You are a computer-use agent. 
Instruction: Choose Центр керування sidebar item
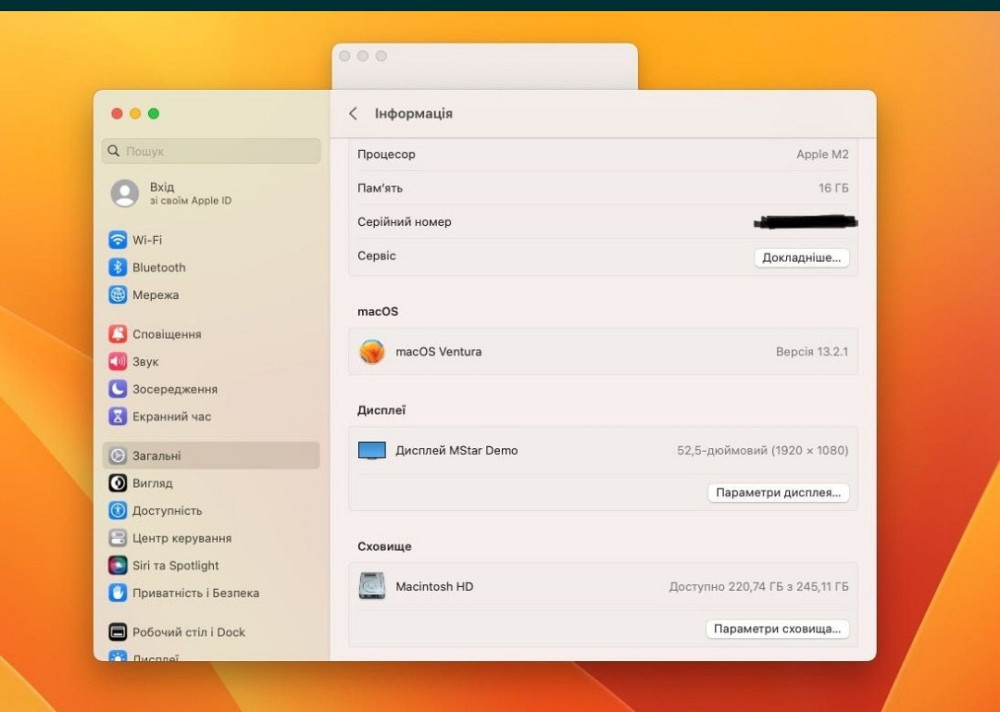tap(182, 538)
